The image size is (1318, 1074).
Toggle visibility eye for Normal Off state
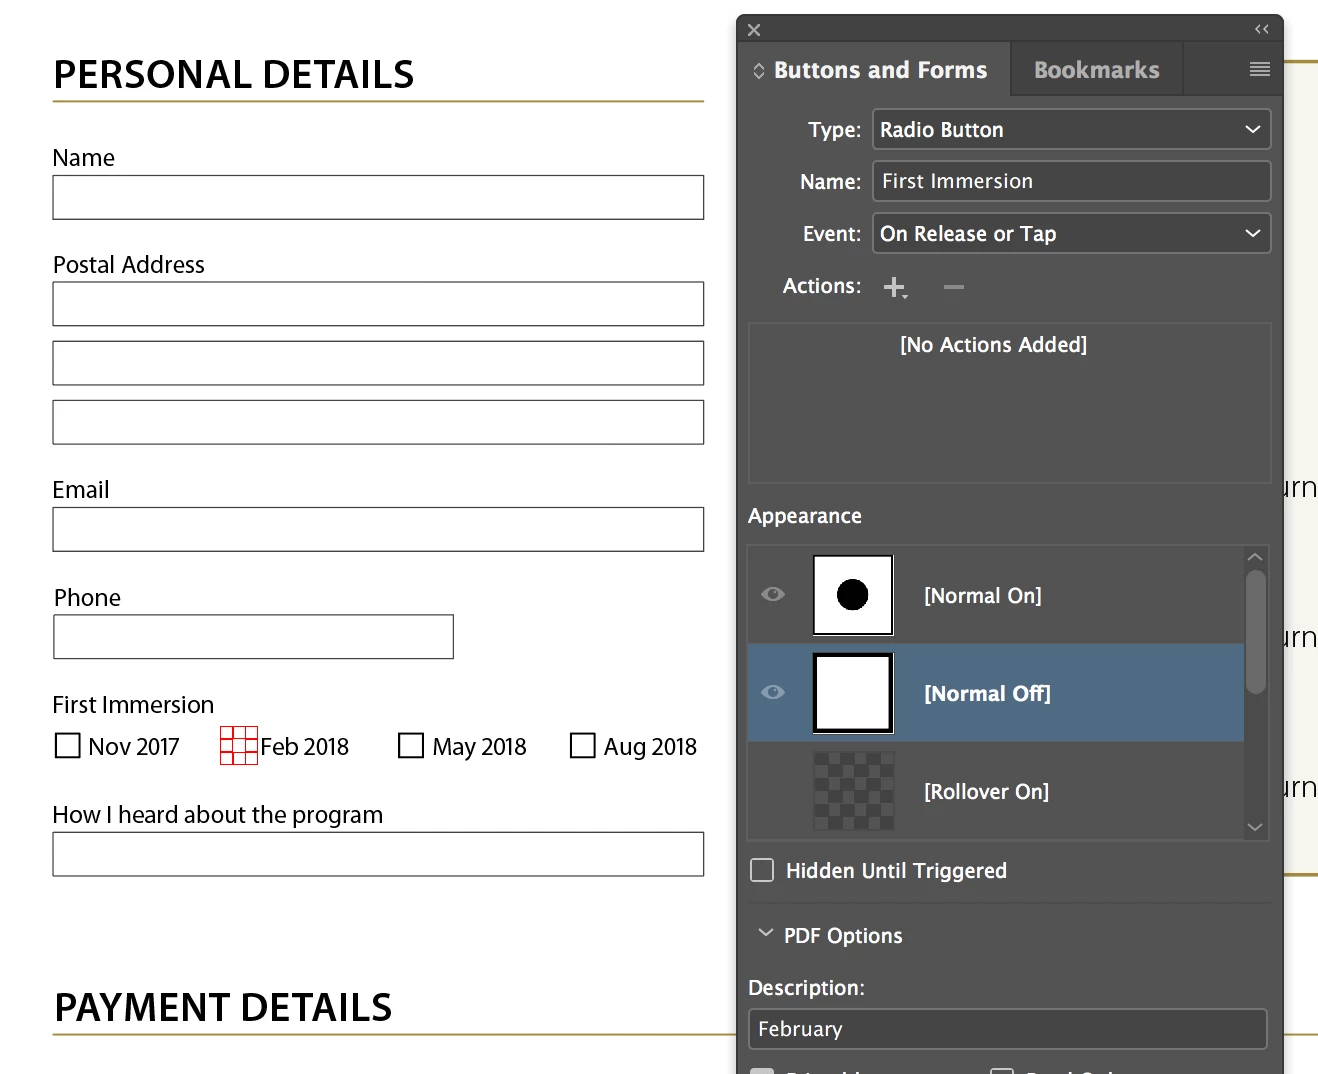point(773,692)
